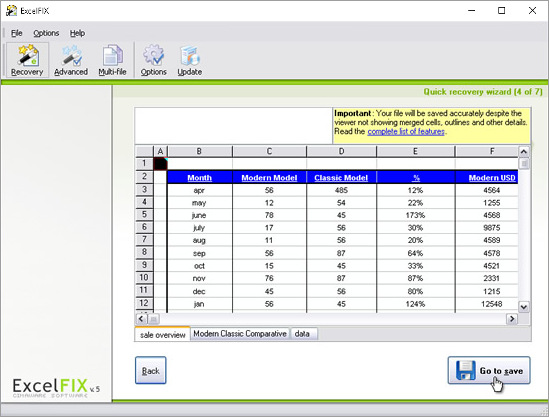
Task: Click the cell with value 78
Action: click(269, 215)
